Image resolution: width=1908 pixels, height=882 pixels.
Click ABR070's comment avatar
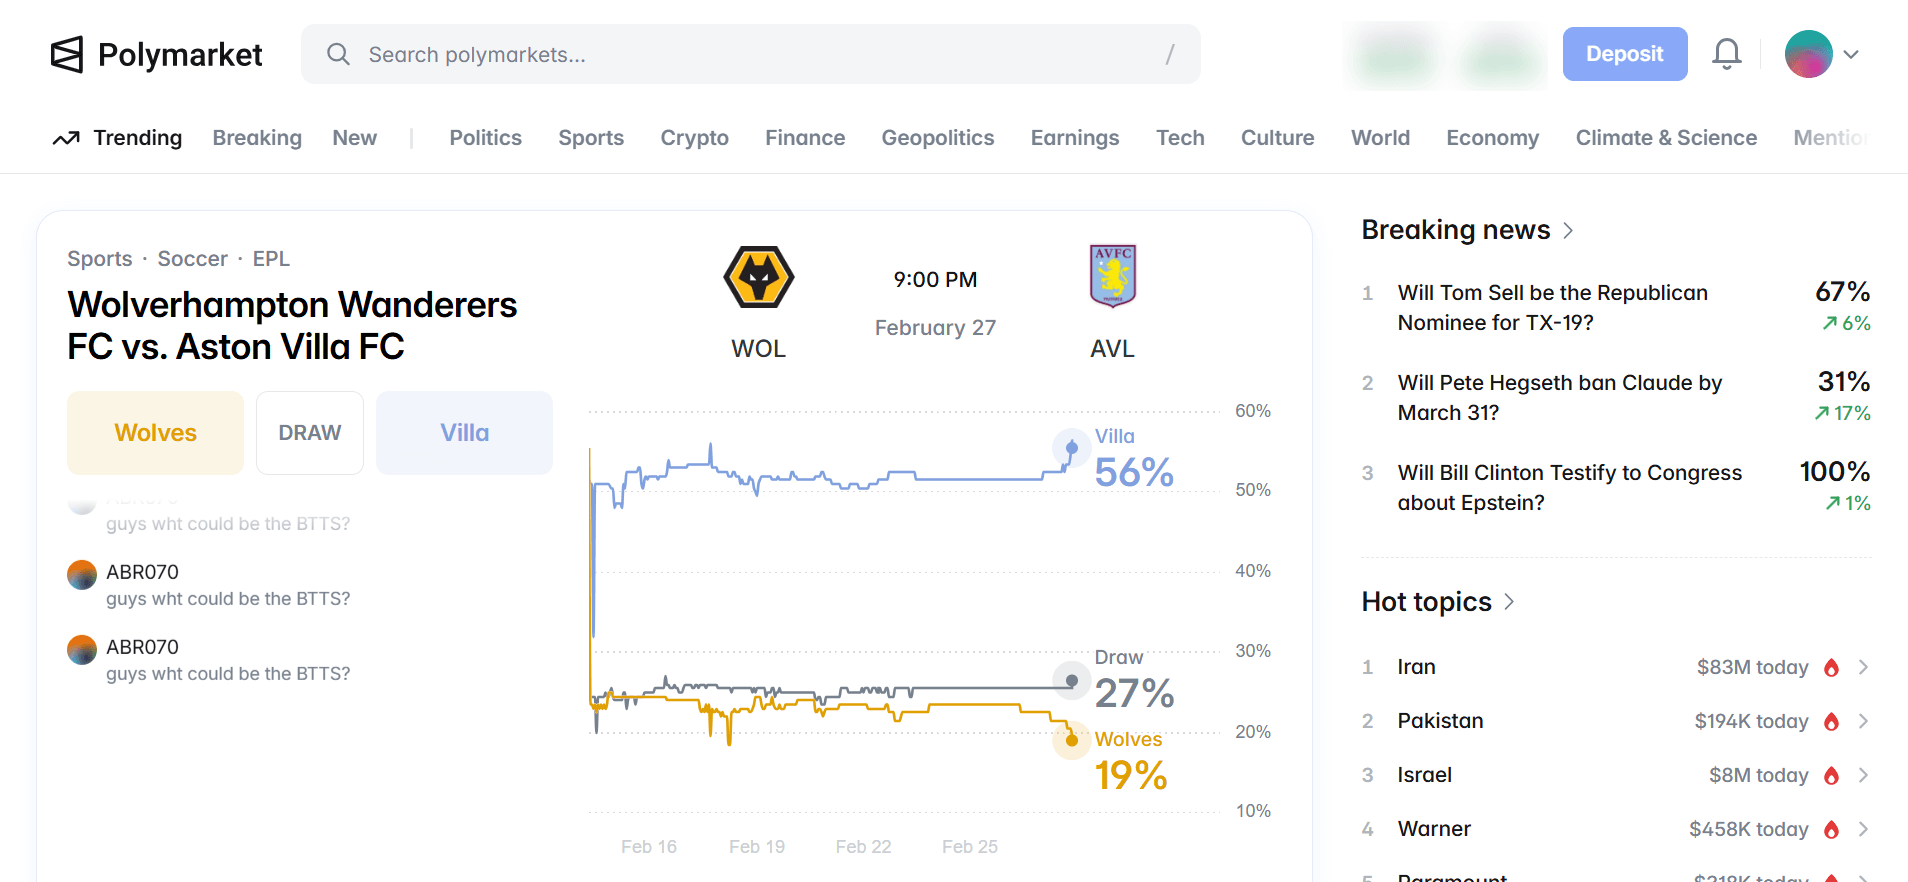(x=82, y=575)
